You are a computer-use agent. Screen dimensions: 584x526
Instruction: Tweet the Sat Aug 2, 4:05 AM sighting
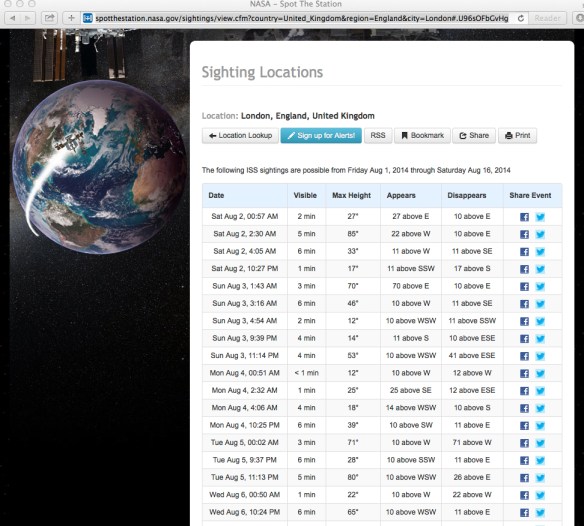point(540,252)
